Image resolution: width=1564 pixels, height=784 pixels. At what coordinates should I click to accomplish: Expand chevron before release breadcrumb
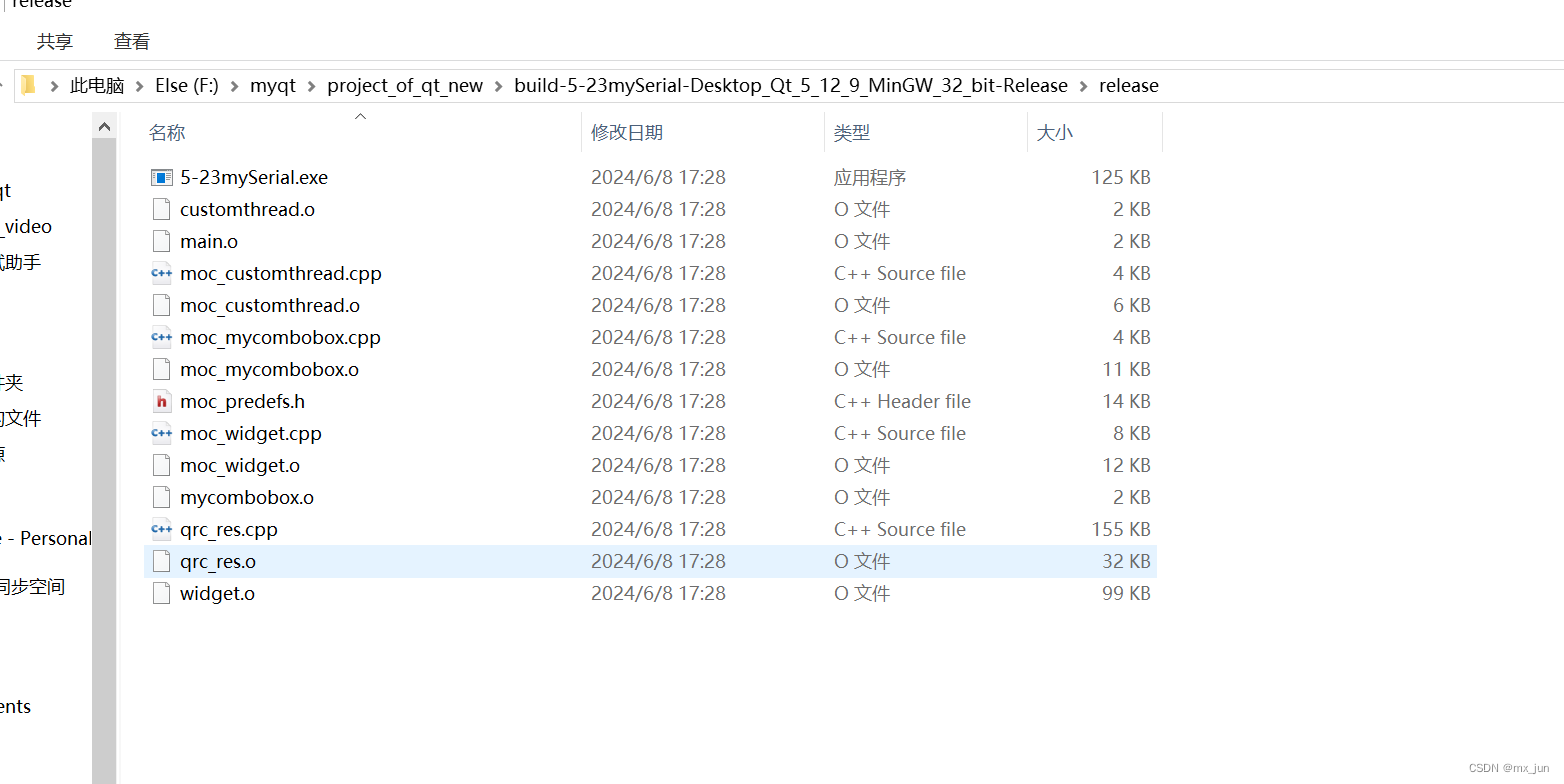pos(1084,86)
